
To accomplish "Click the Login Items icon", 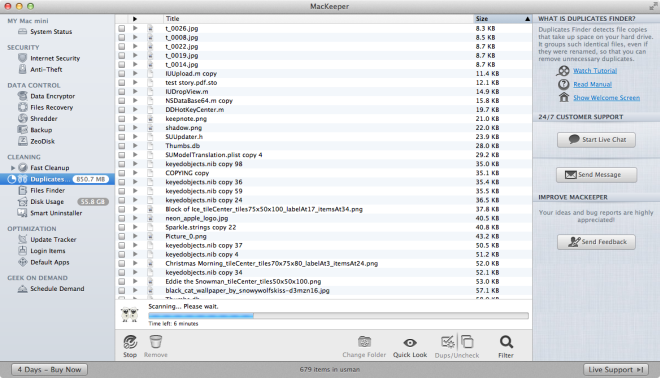I will [x=22, y=250].
